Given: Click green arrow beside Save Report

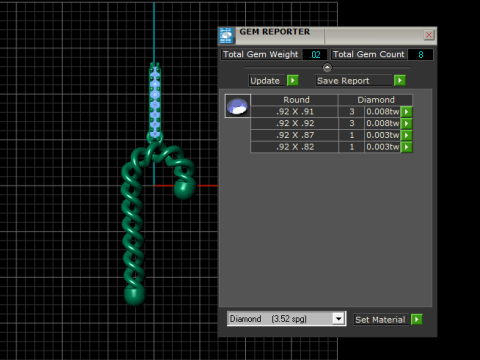Looking at the screenshot, I should pyautogui.click(x=400, y=81).
